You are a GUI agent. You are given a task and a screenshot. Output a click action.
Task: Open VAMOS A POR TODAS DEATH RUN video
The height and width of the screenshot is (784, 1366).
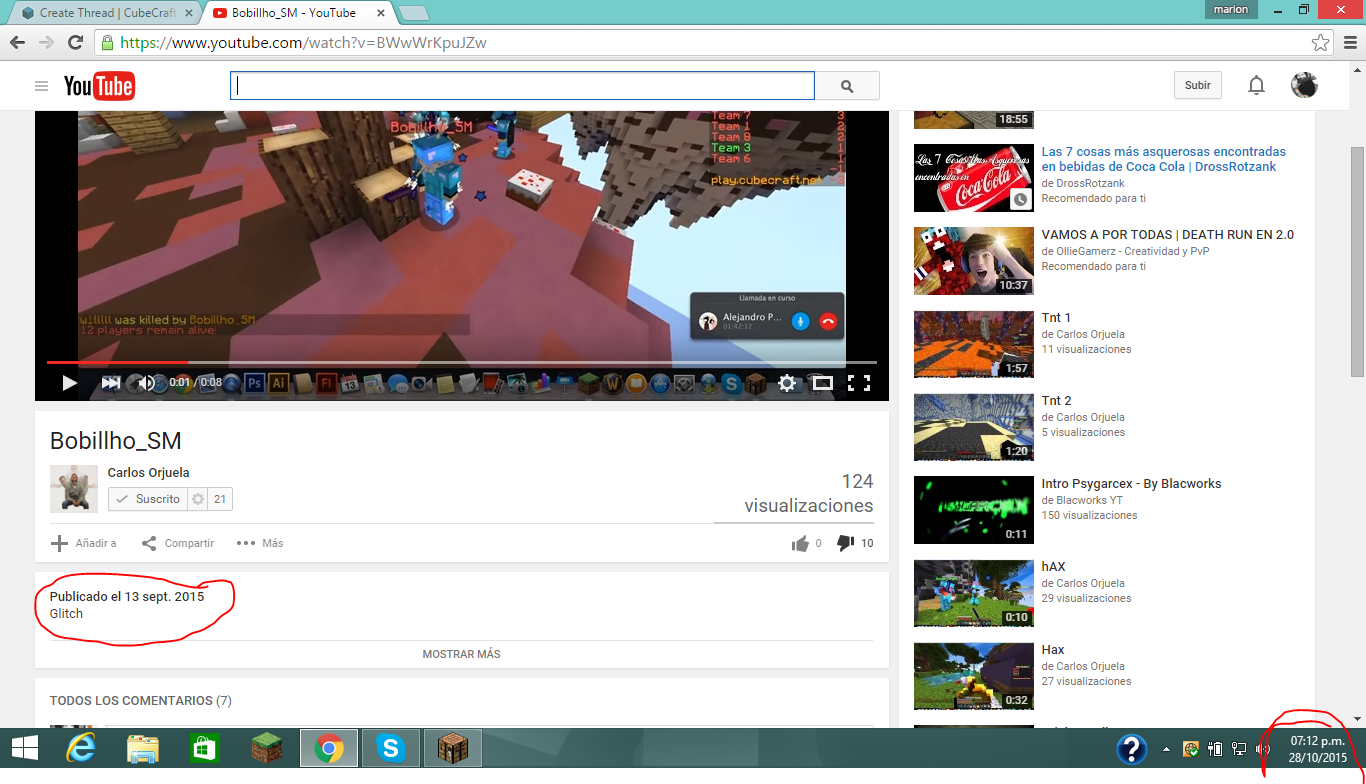click(1168, 235)
